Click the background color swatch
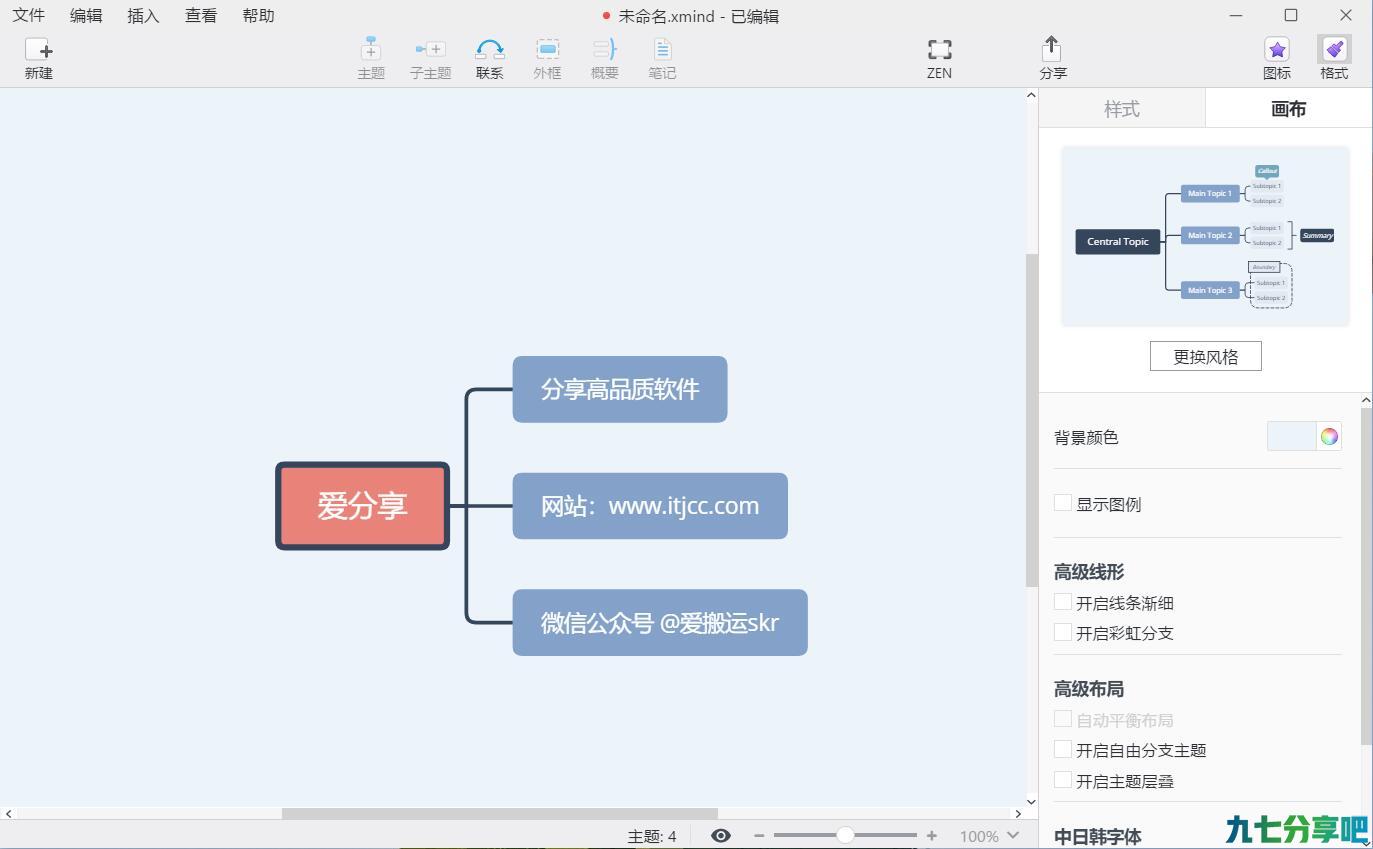 point(1292,436)
